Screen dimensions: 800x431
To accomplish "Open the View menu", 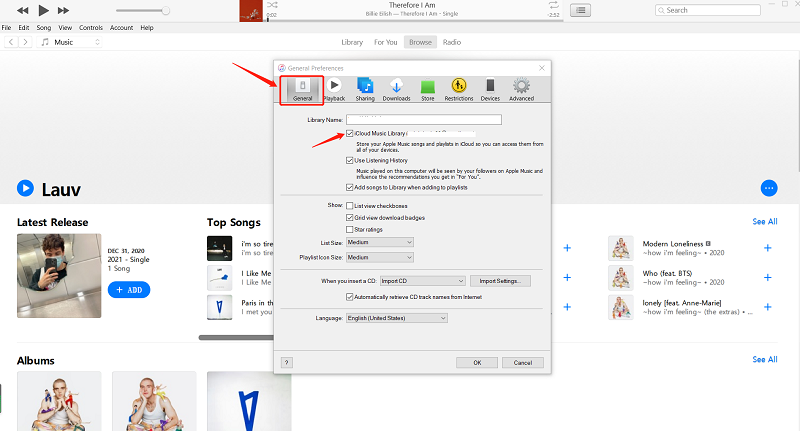I will (65, 28).
